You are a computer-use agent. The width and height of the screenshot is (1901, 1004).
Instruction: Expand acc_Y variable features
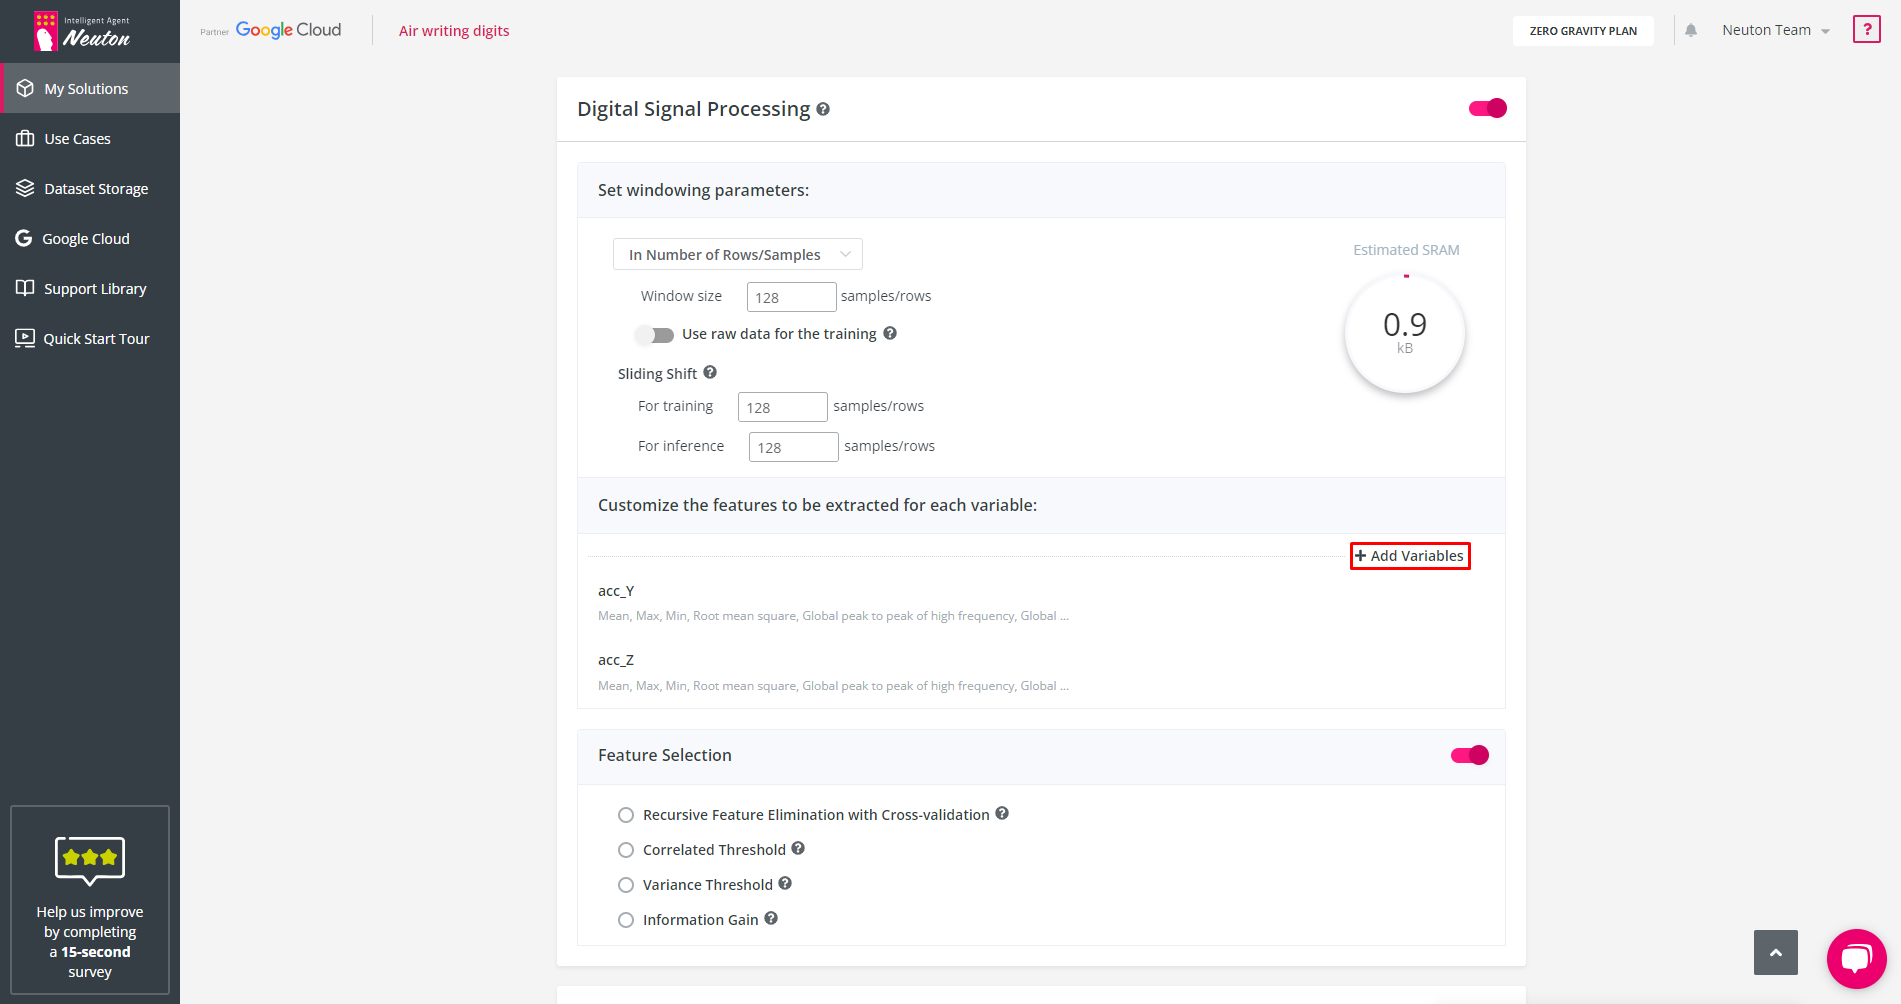pos(616,591)
